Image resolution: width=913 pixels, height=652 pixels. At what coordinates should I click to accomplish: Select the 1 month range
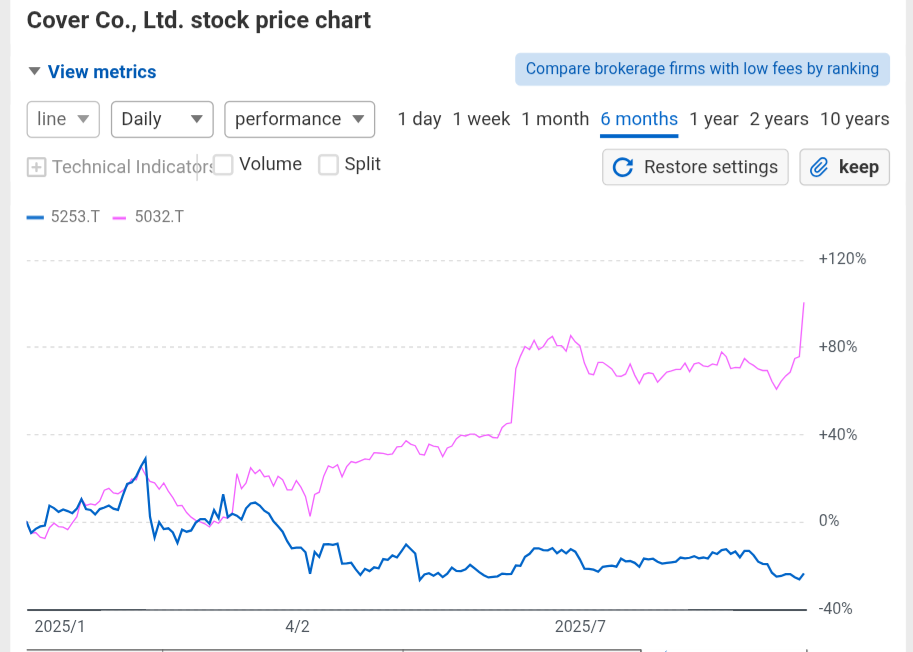[555, 119]
